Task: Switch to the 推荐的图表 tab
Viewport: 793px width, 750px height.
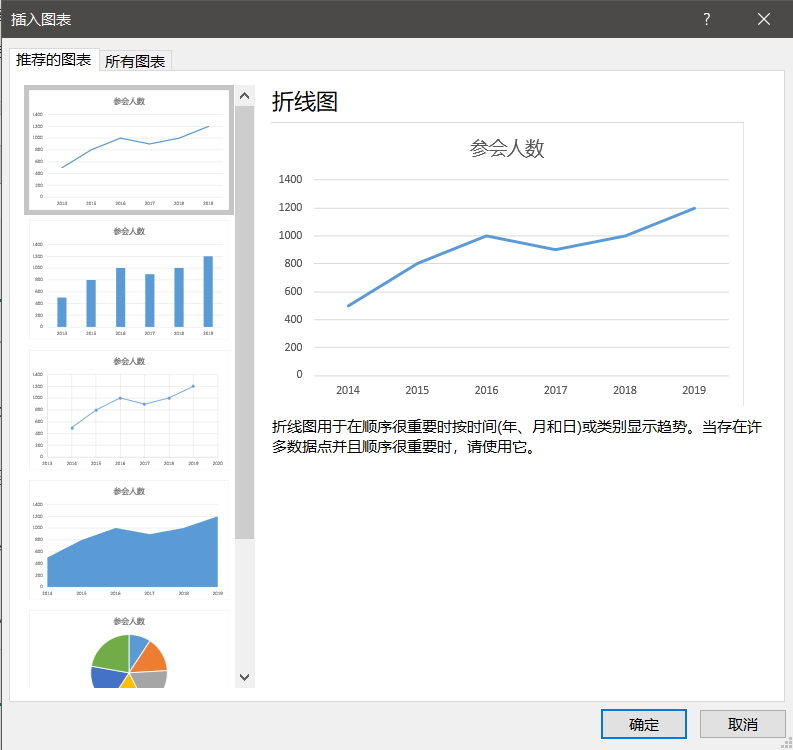Action: 54,60
